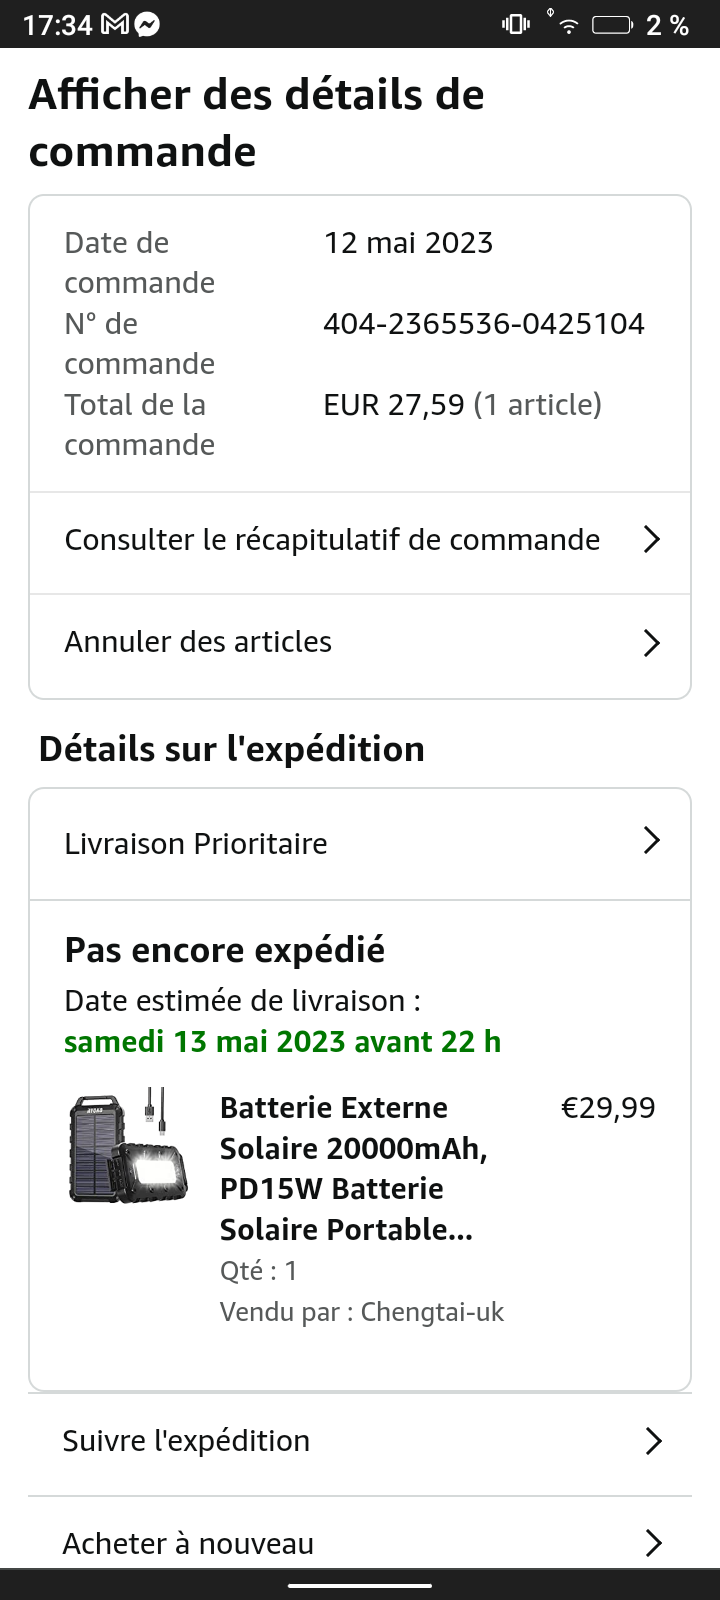The width and height of the screenshot is (720, 1600).
Task: Open Livraison Prioritaire details
Action: pos(196,844)
